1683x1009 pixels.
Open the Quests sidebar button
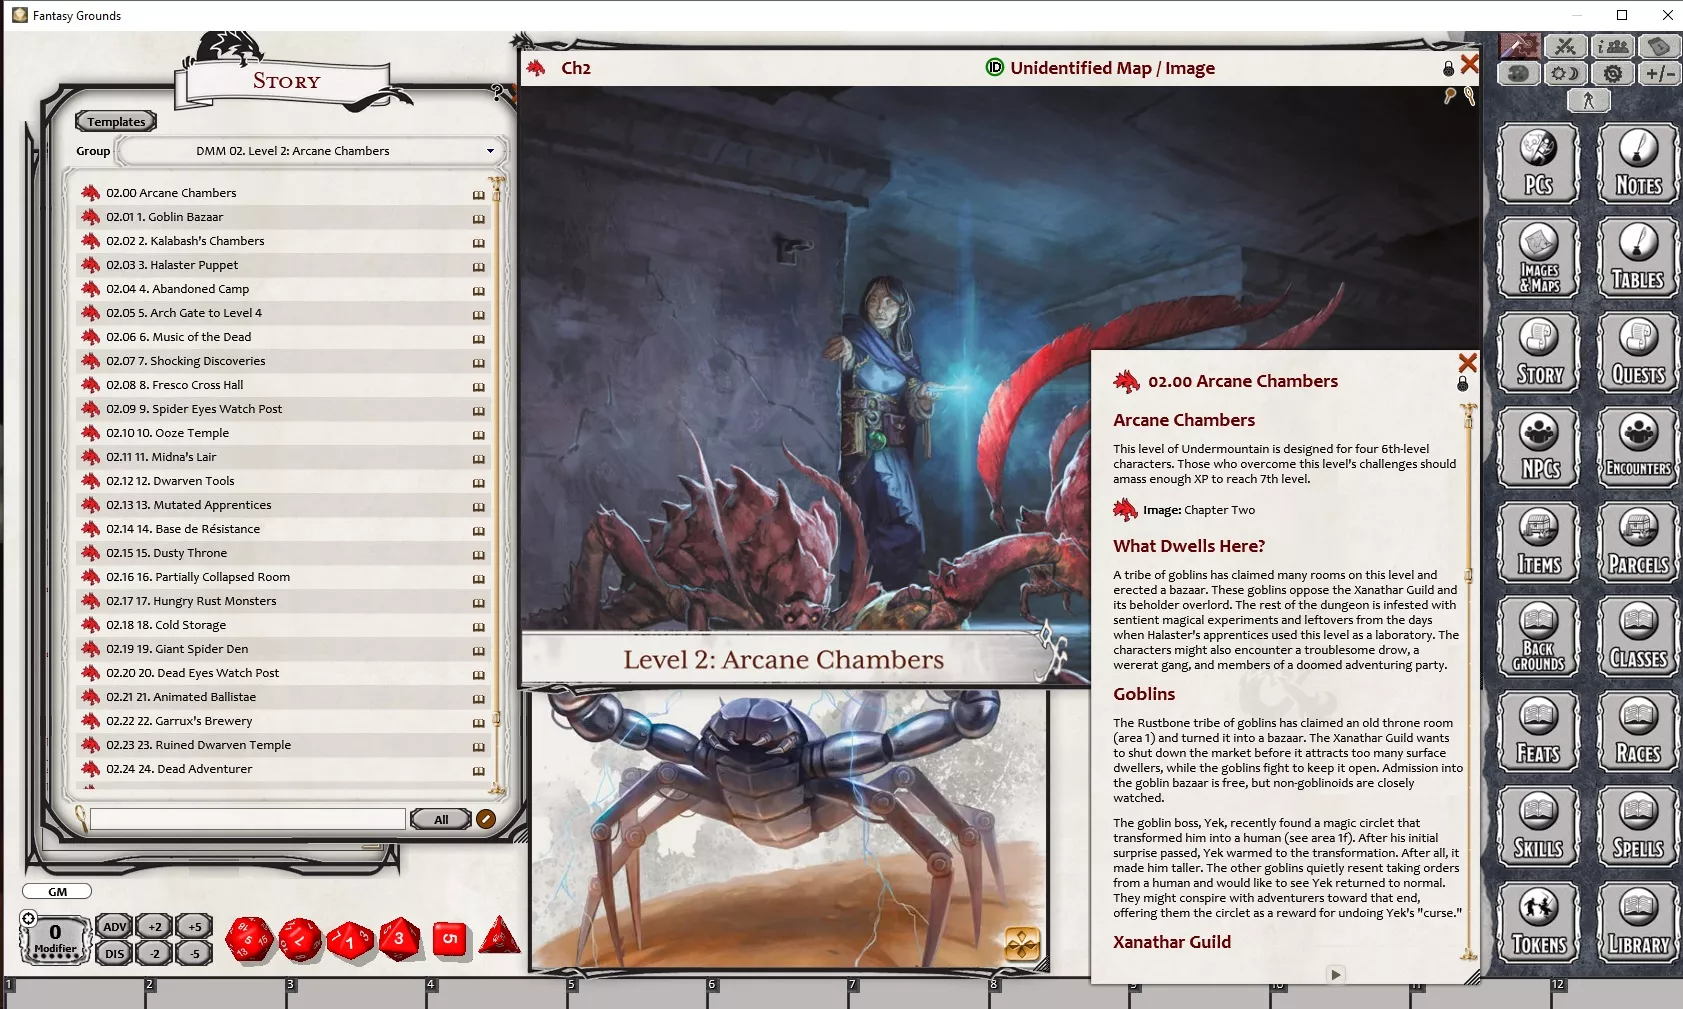1638,353
